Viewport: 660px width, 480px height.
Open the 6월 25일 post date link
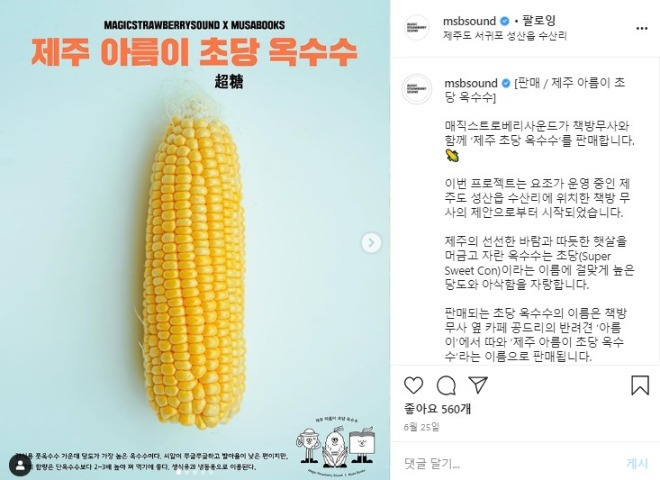pyautogui.click(x=421, y=427)
